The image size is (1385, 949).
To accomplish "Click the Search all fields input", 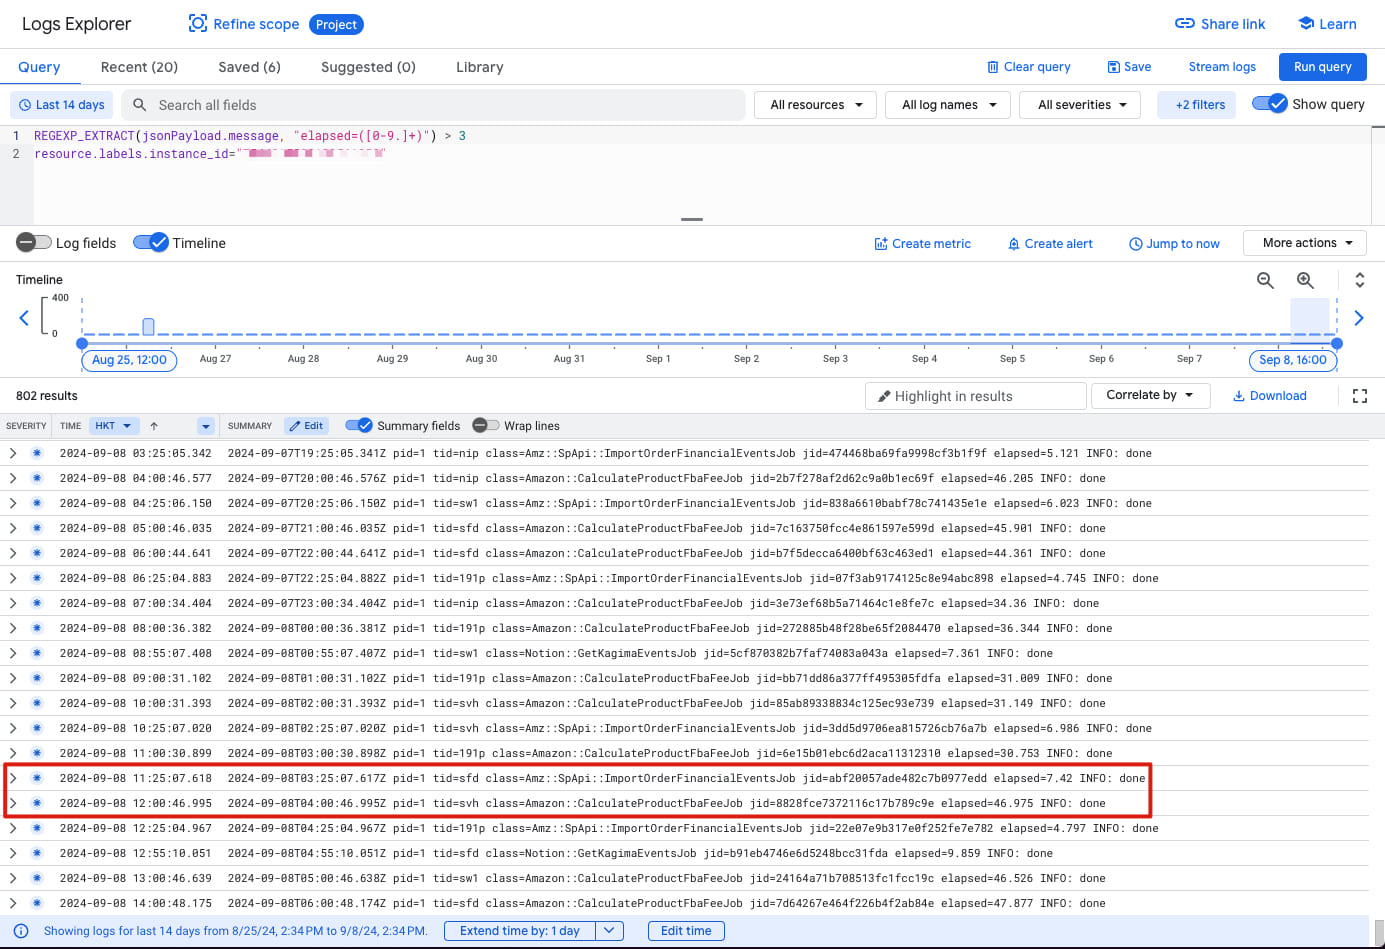I will [x=433, y=105].
